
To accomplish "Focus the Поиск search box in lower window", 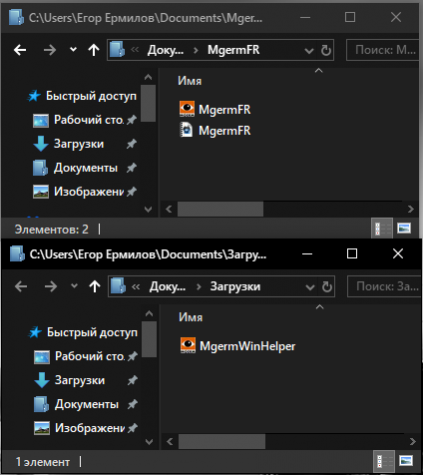I will click(385, 286).
